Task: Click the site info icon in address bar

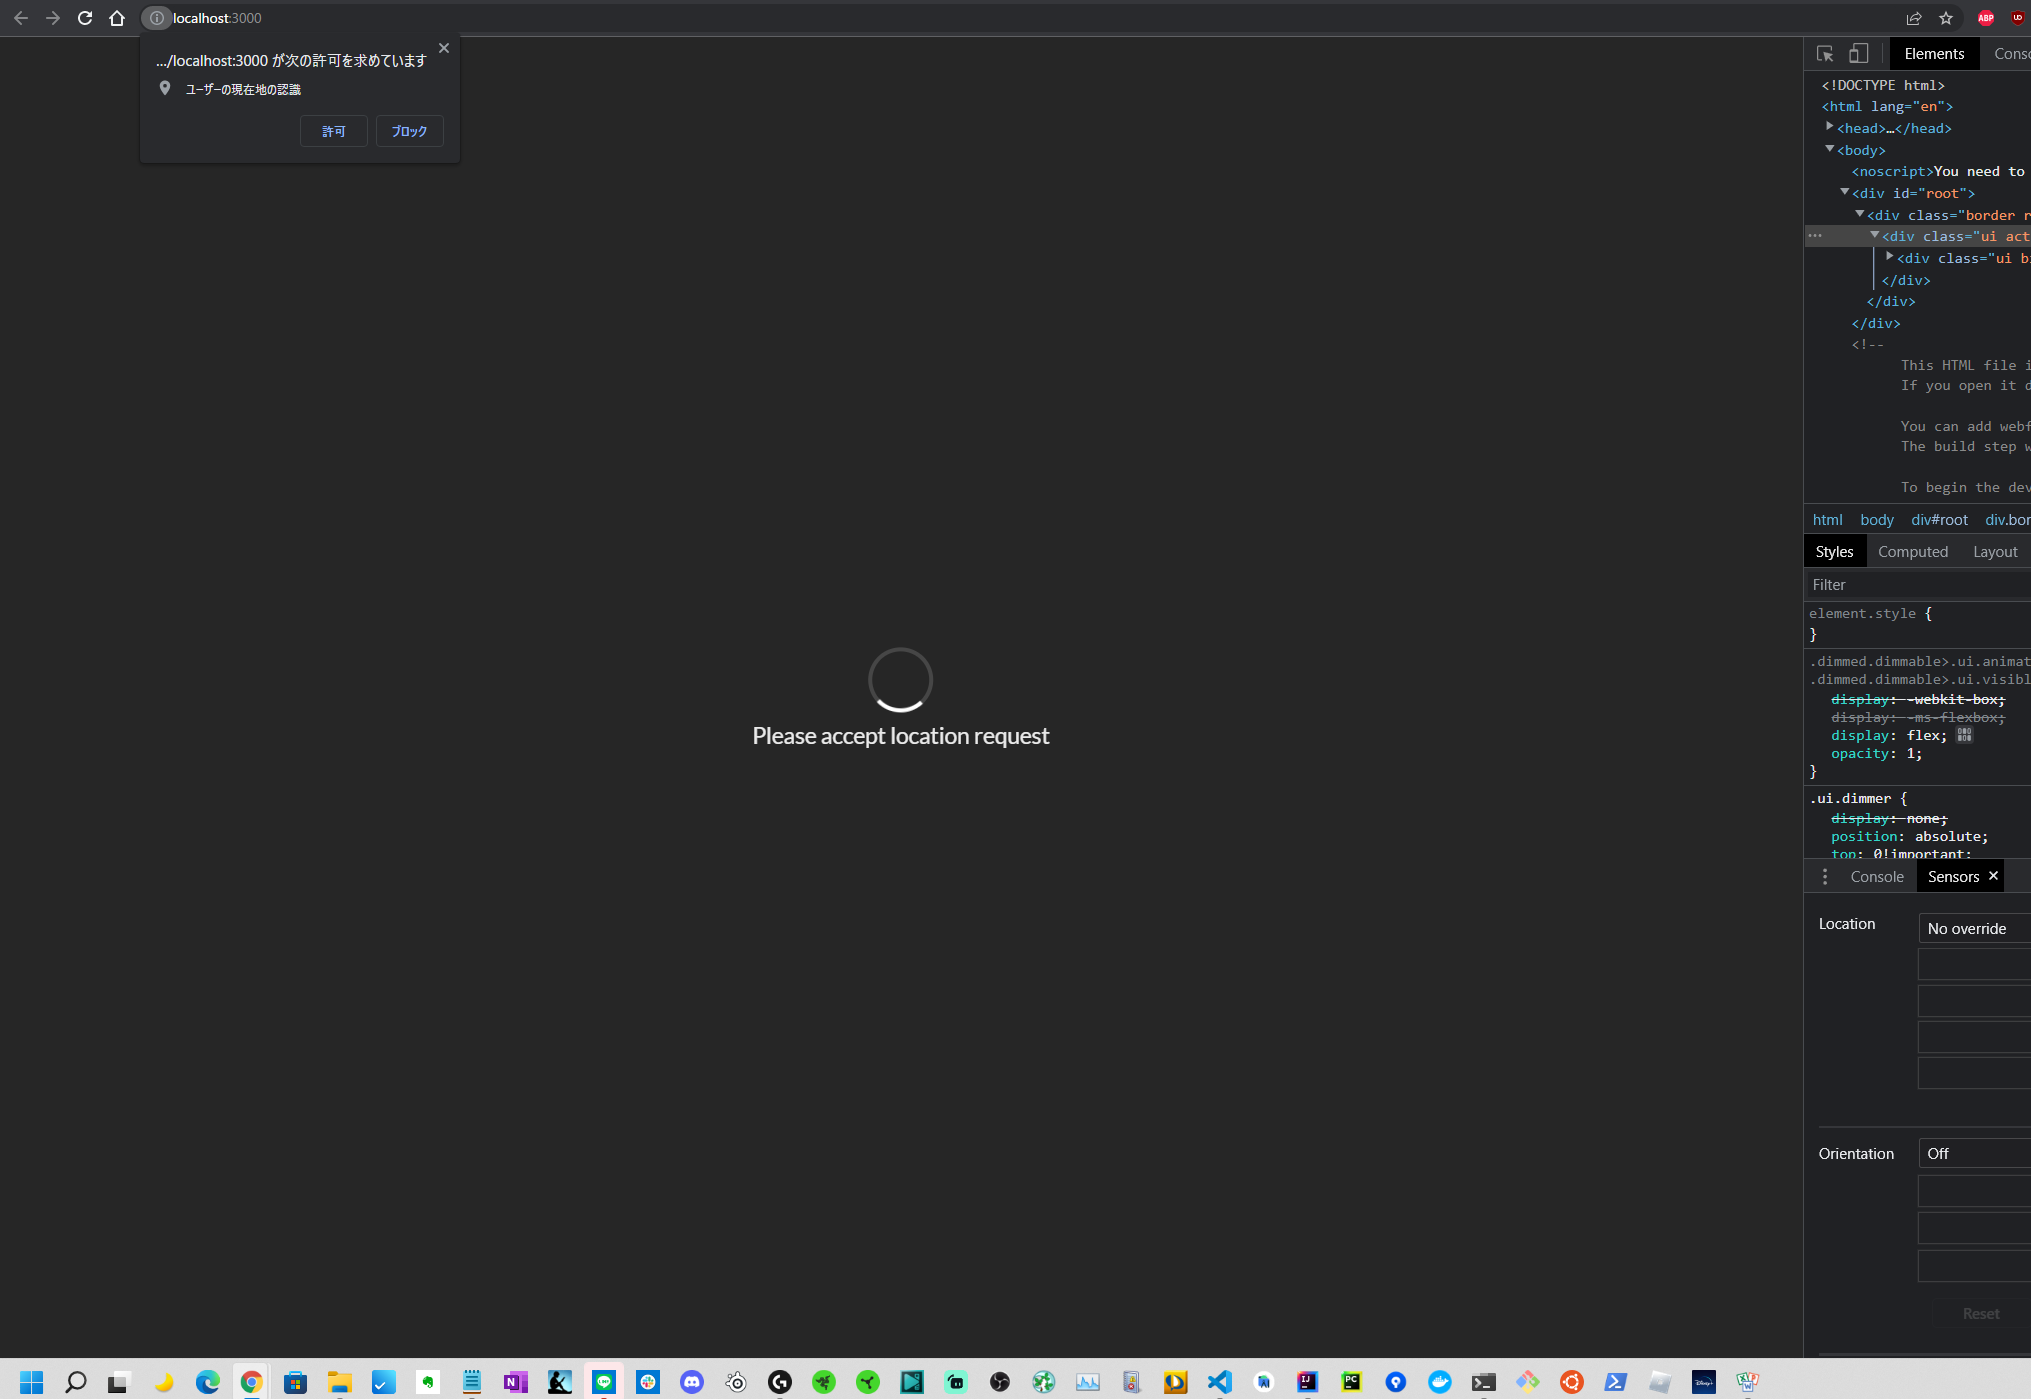Action: pos(156,18)
